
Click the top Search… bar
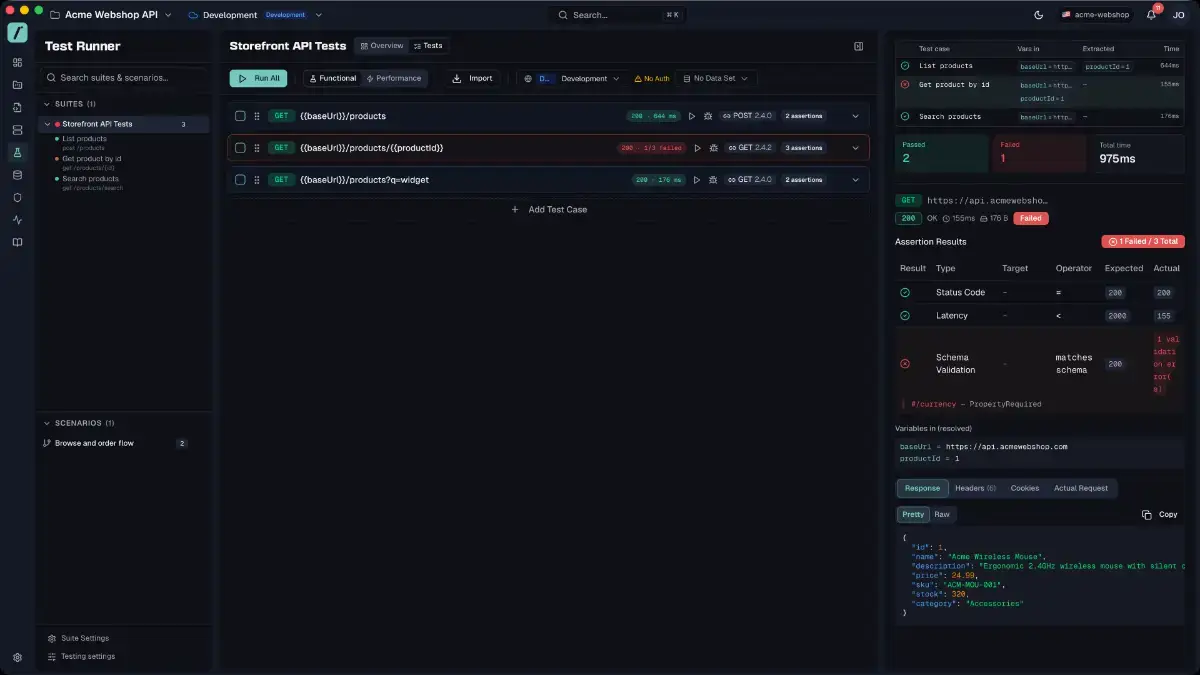[x=619, y=15]
